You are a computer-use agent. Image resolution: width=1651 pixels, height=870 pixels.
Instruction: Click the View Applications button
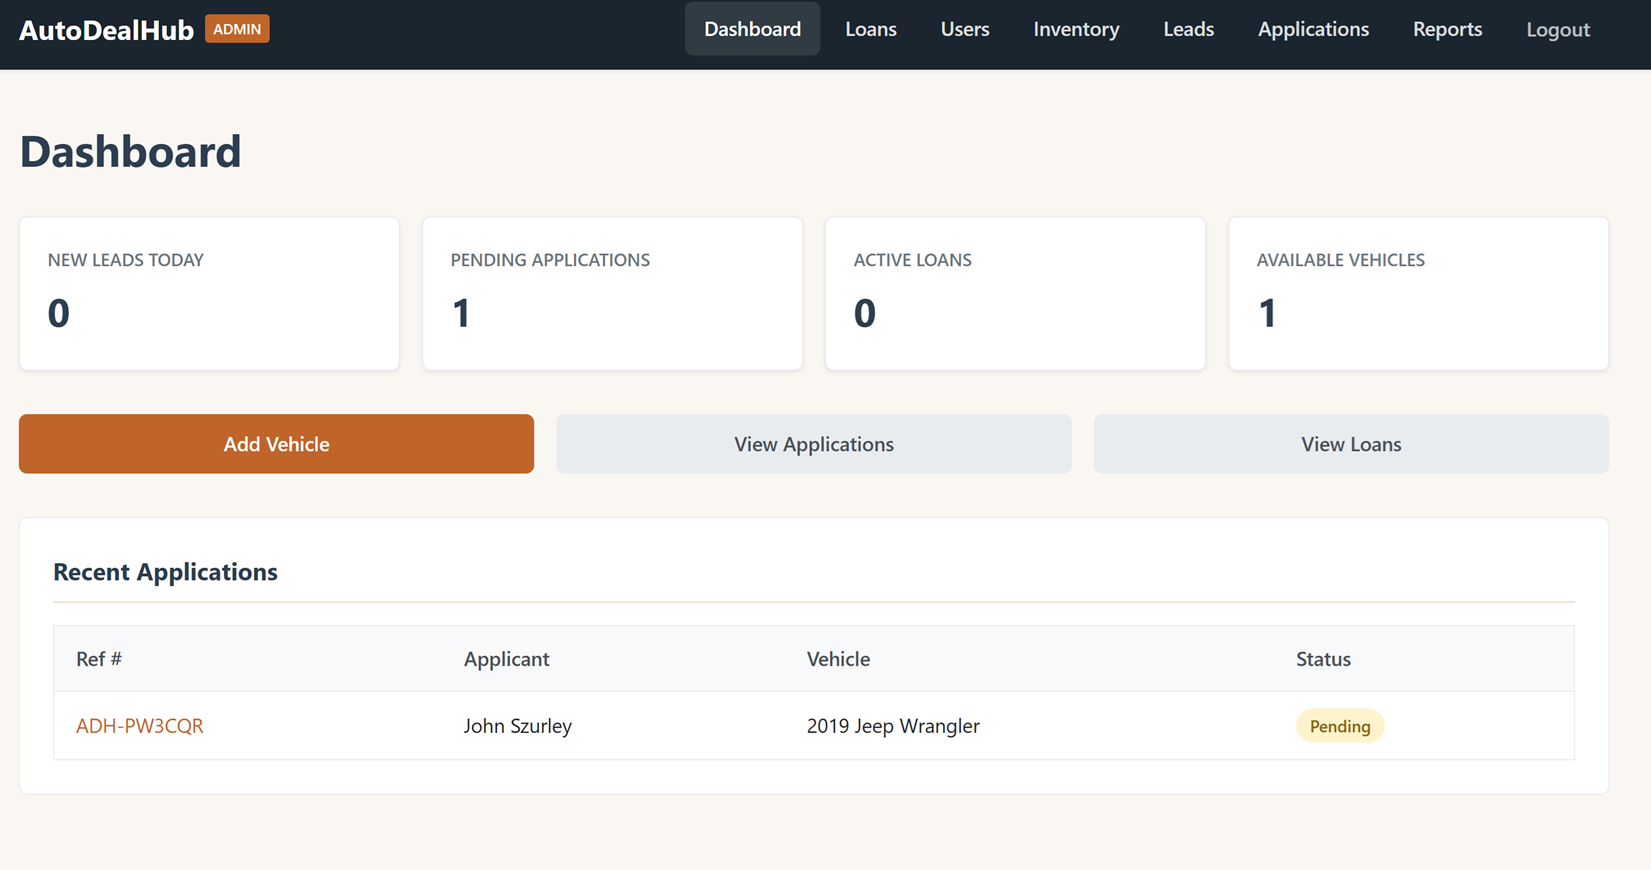pyautogui.click(x=814, y=444)
